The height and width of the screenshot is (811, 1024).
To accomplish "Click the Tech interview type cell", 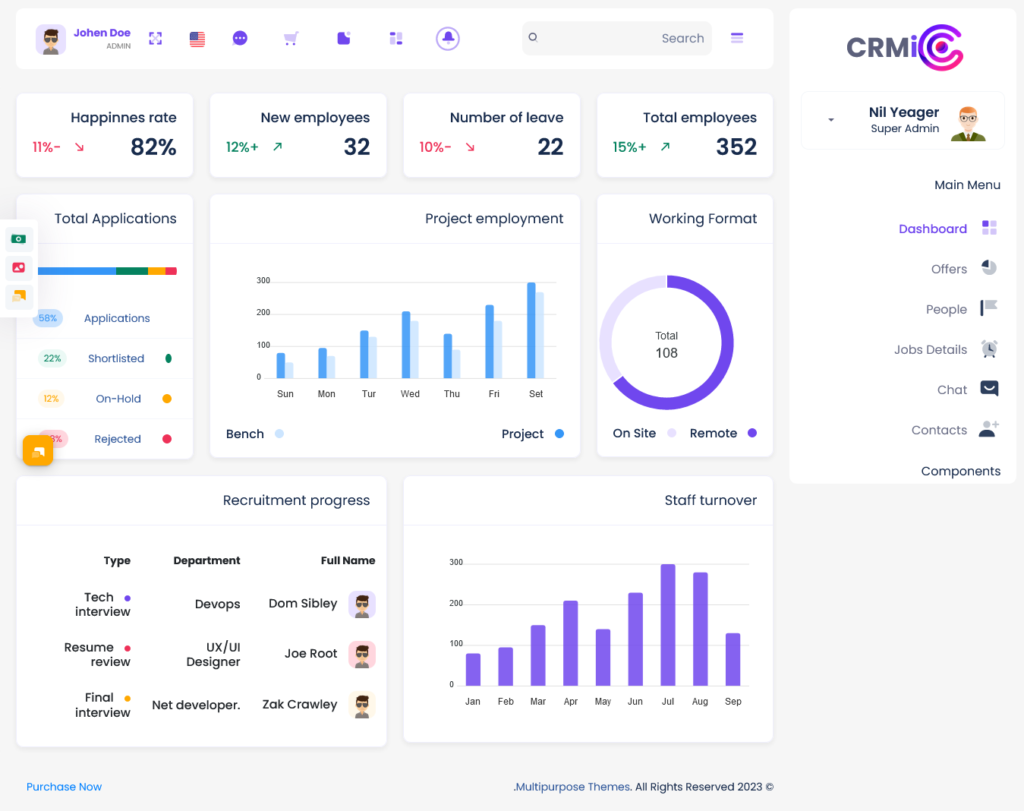I will pos(103,604).
